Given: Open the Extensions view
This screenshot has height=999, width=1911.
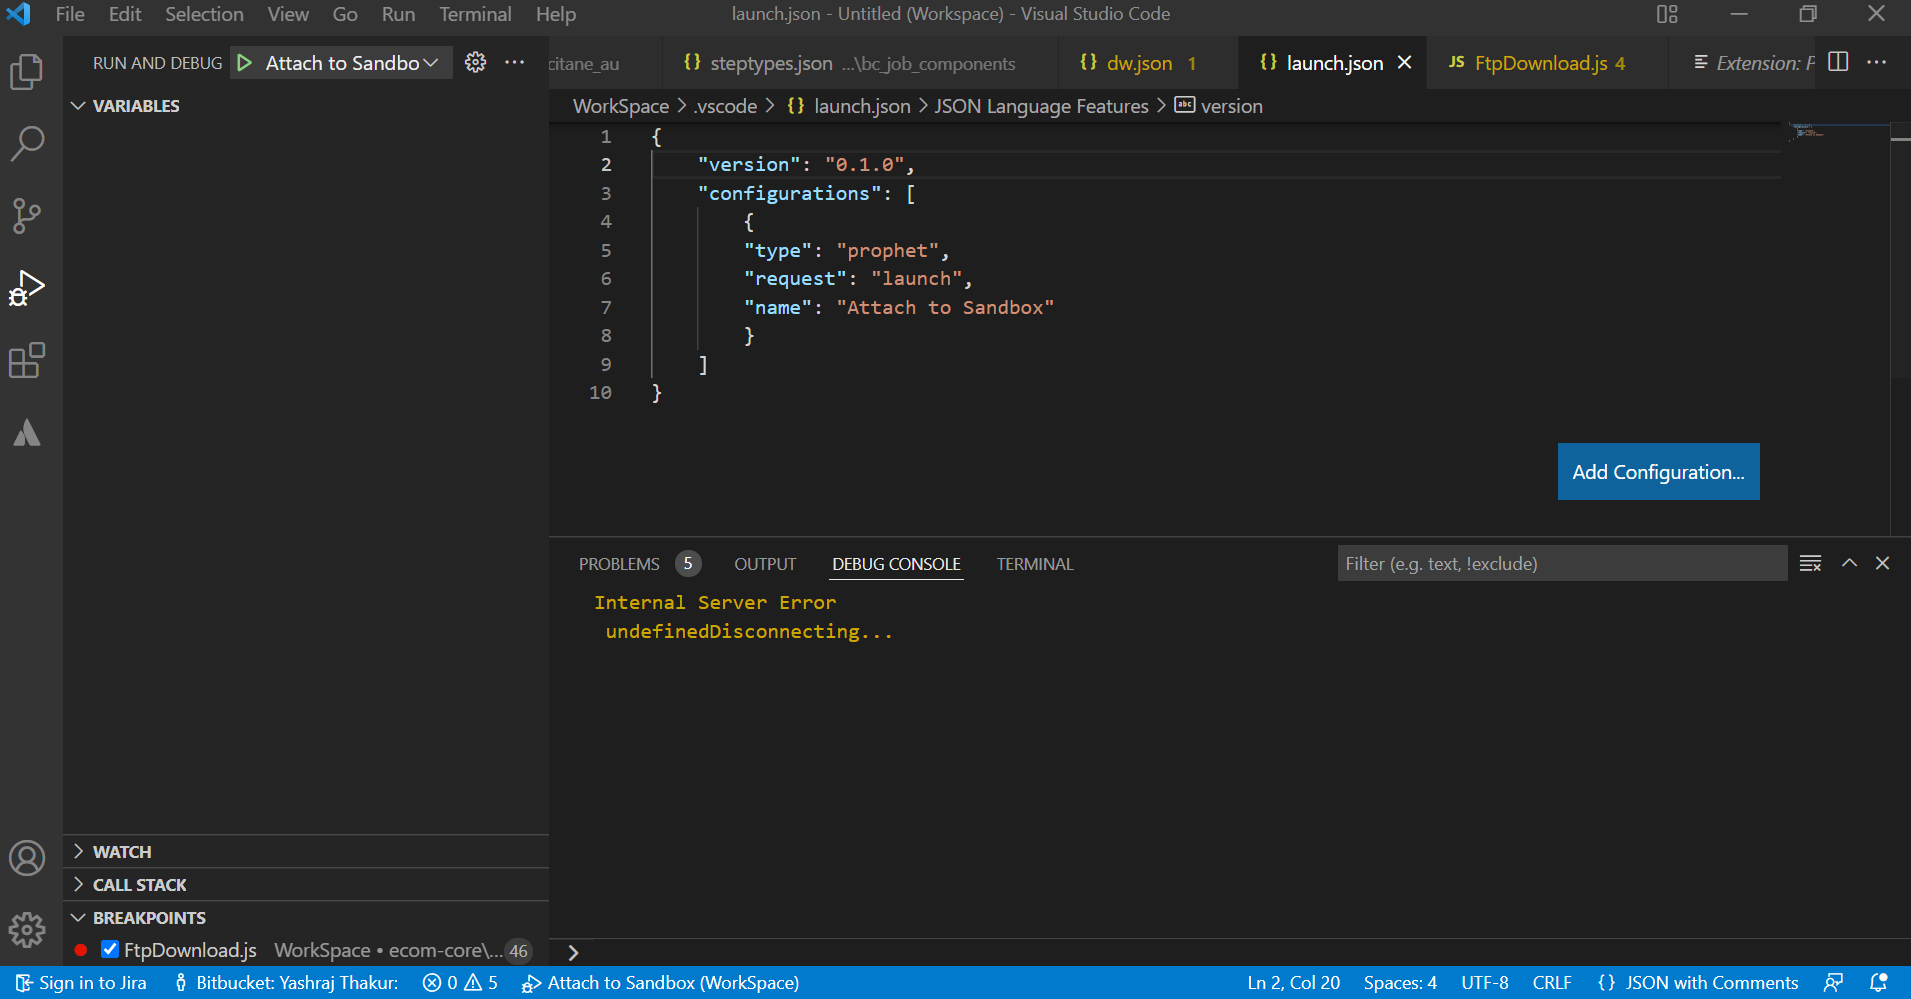Looking at the screenshot, I should 27,360.
